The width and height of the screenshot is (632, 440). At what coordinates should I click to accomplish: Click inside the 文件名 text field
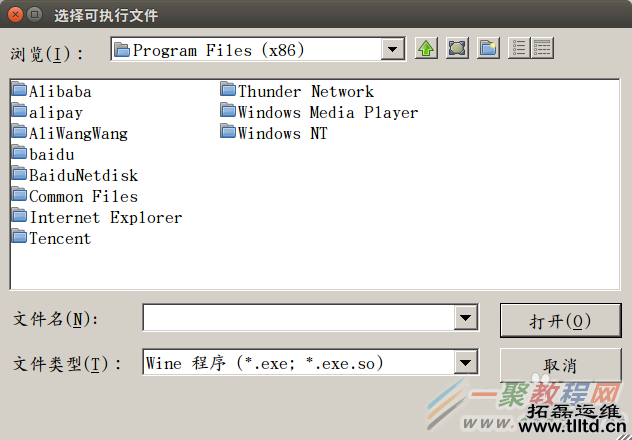click(x=298, y=318)
